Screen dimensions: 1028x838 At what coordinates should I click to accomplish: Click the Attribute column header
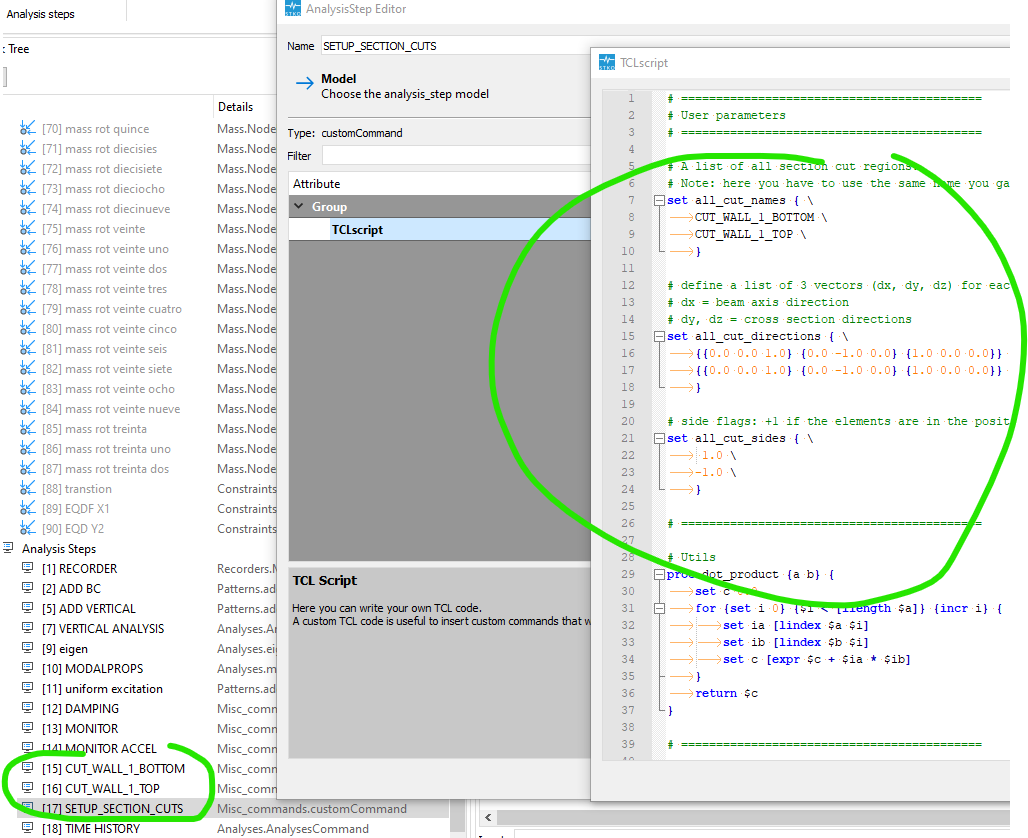pyautogui.click(x=317, y=184)
